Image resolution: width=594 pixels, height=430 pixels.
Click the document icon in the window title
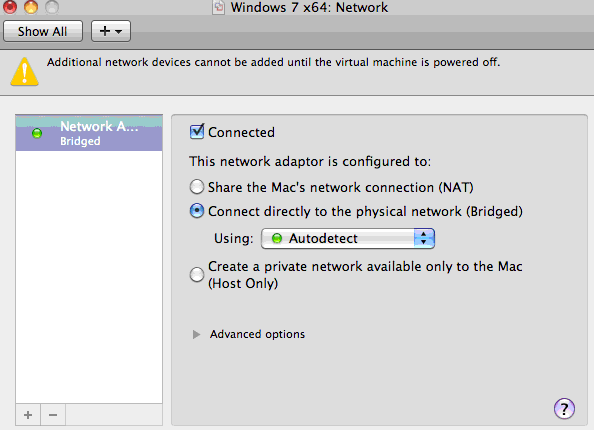click(x=219, y=7)
